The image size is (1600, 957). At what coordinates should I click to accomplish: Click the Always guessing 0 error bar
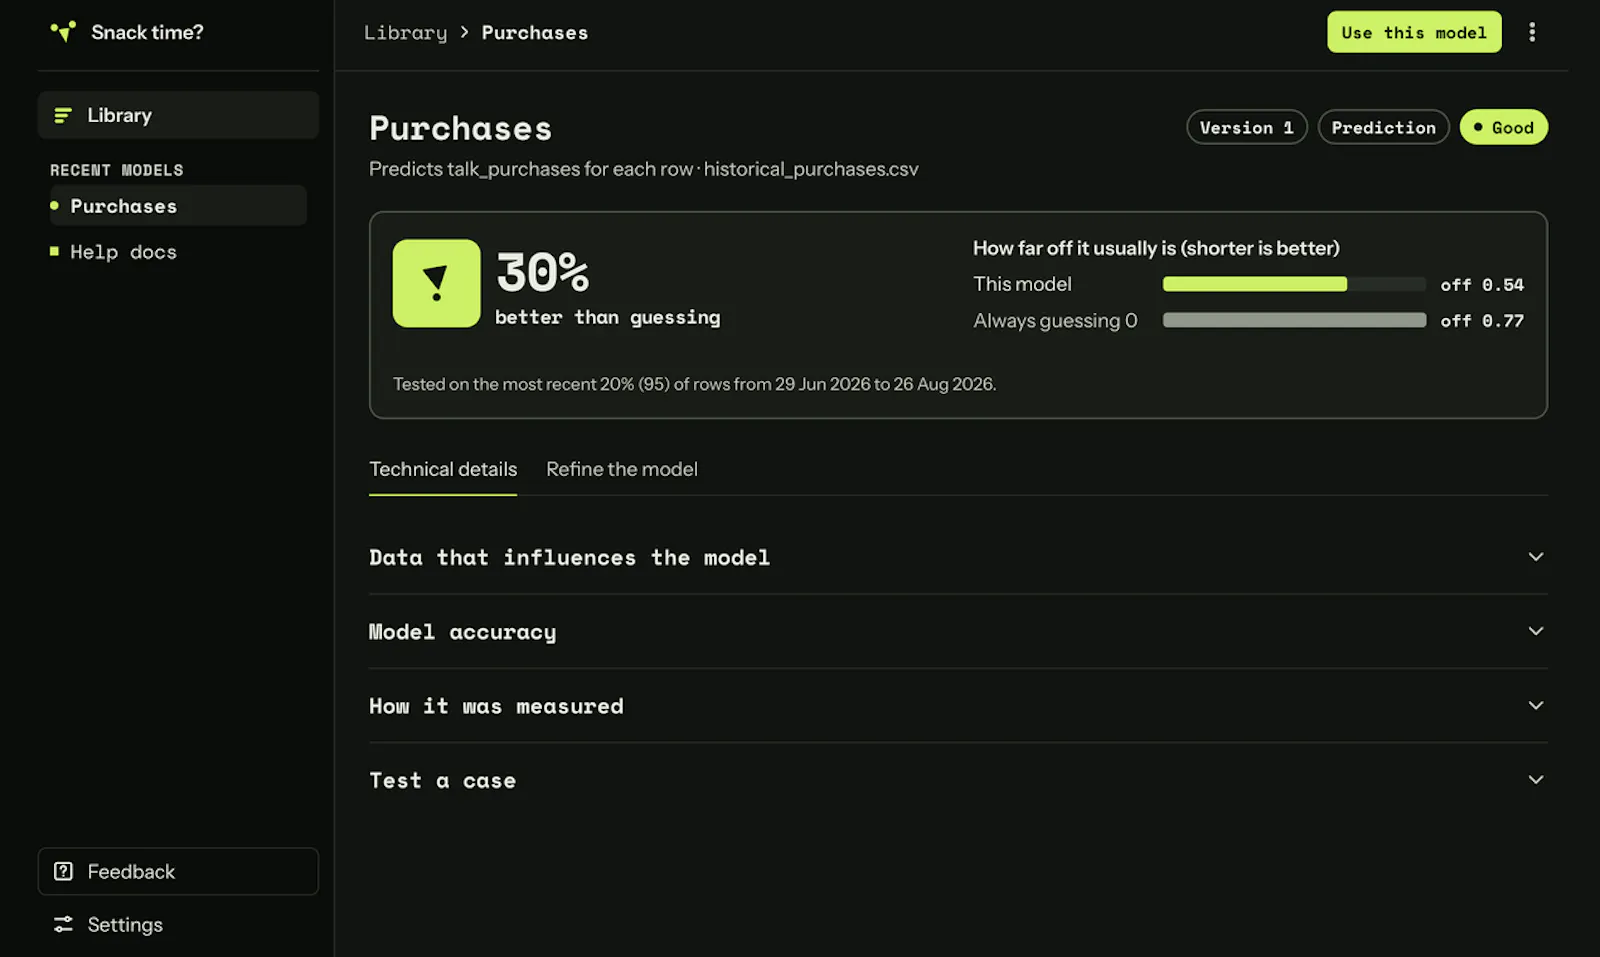[1294, 320]
